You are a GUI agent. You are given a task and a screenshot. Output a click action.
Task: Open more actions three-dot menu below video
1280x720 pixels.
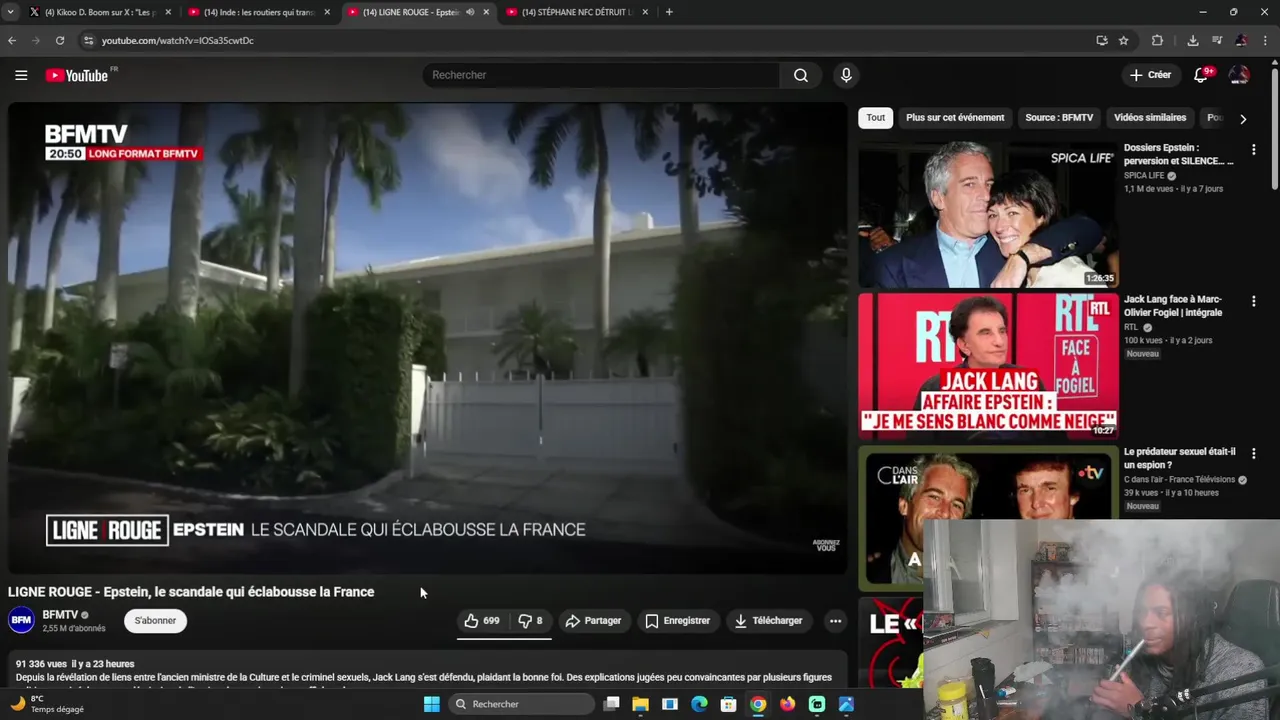point(835,621)
